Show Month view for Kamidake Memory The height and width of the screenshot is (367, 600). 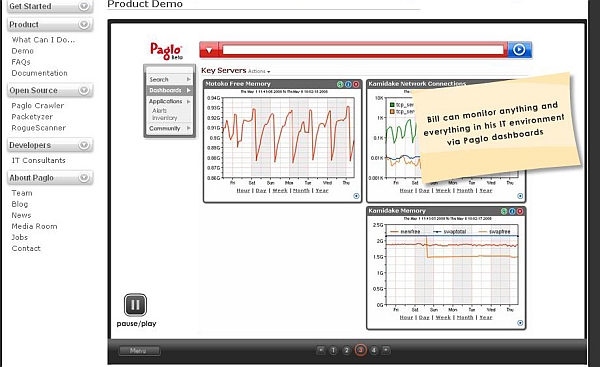point(465,318)
